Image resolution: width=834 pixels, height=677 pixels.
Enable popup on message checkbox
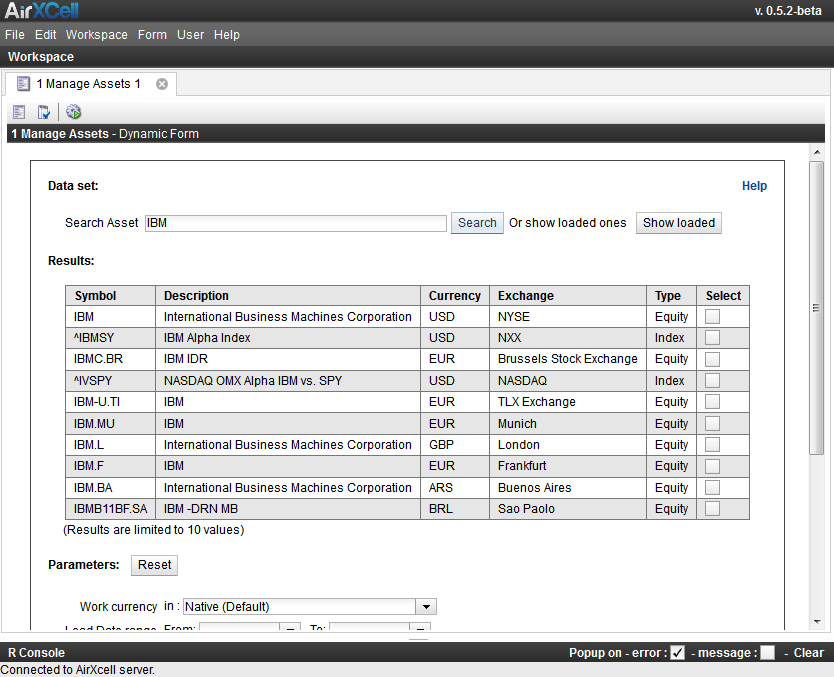(768, 653)
